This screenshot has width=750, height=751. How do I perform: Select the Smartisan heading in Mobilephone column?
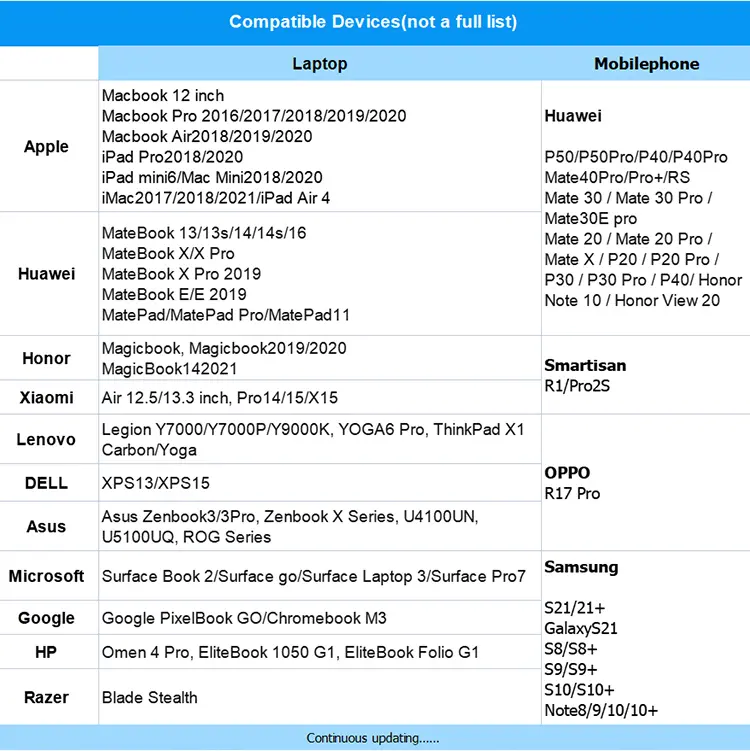pos(585,365)
